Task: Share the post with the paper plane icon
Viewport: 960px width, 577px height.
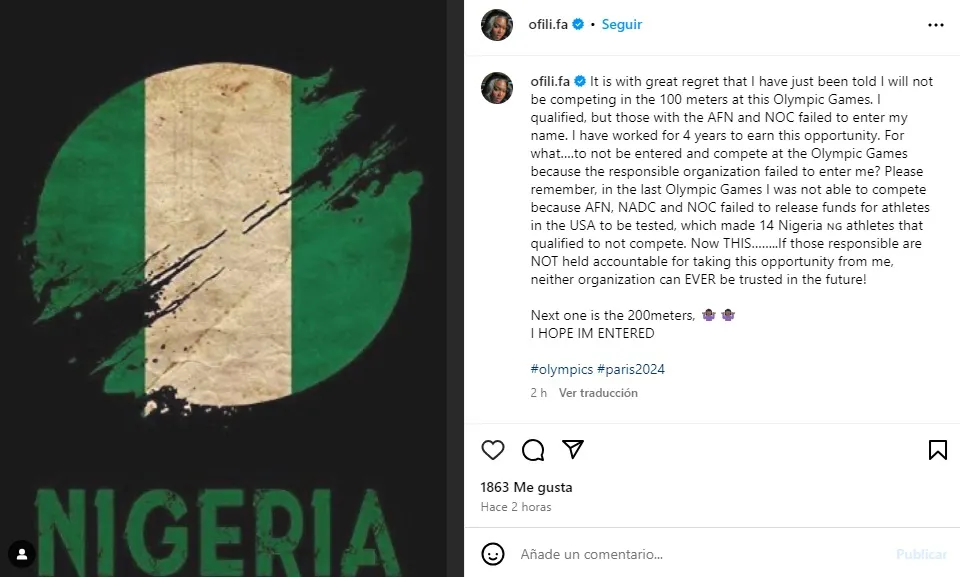Action: click(572, 449)
